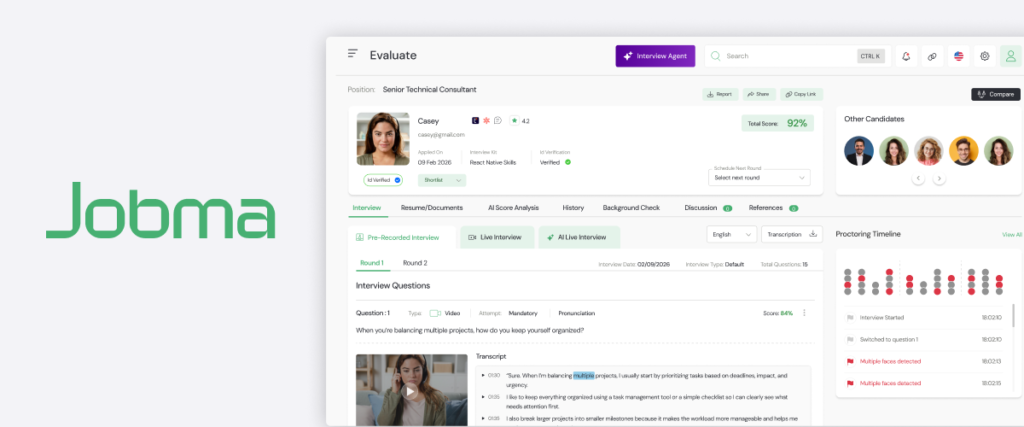
Task: Click the Total Score 92% badge
Action: pos(778,123)
